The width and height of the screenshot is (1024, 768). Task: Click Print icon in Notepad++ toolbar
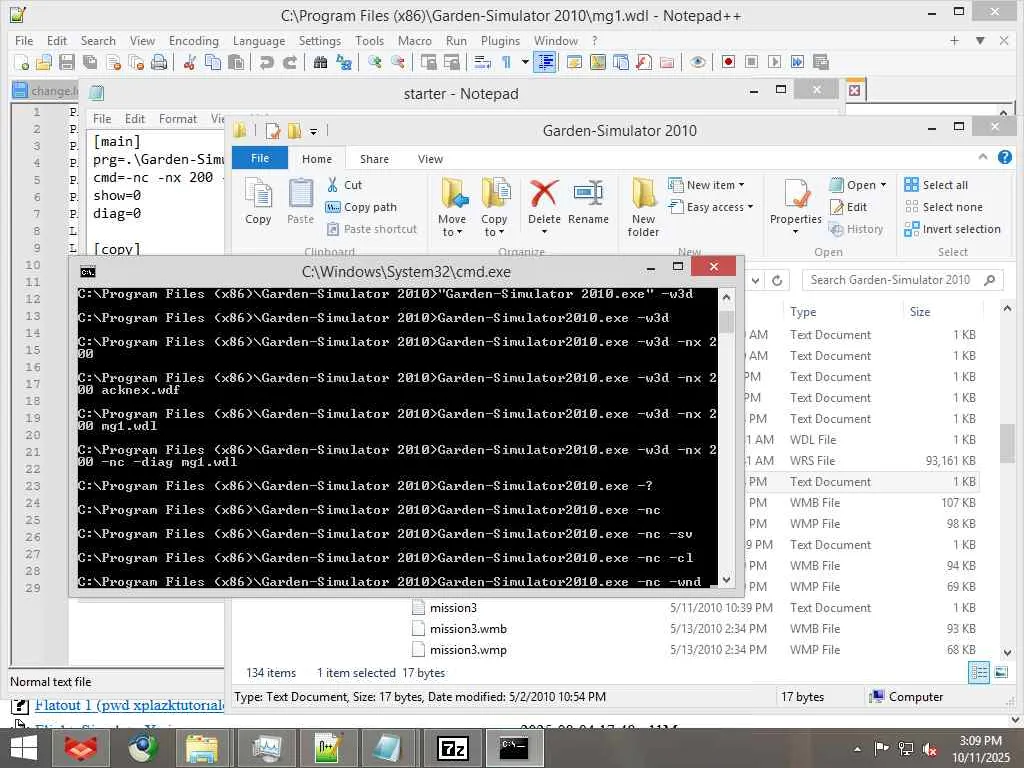159,63
